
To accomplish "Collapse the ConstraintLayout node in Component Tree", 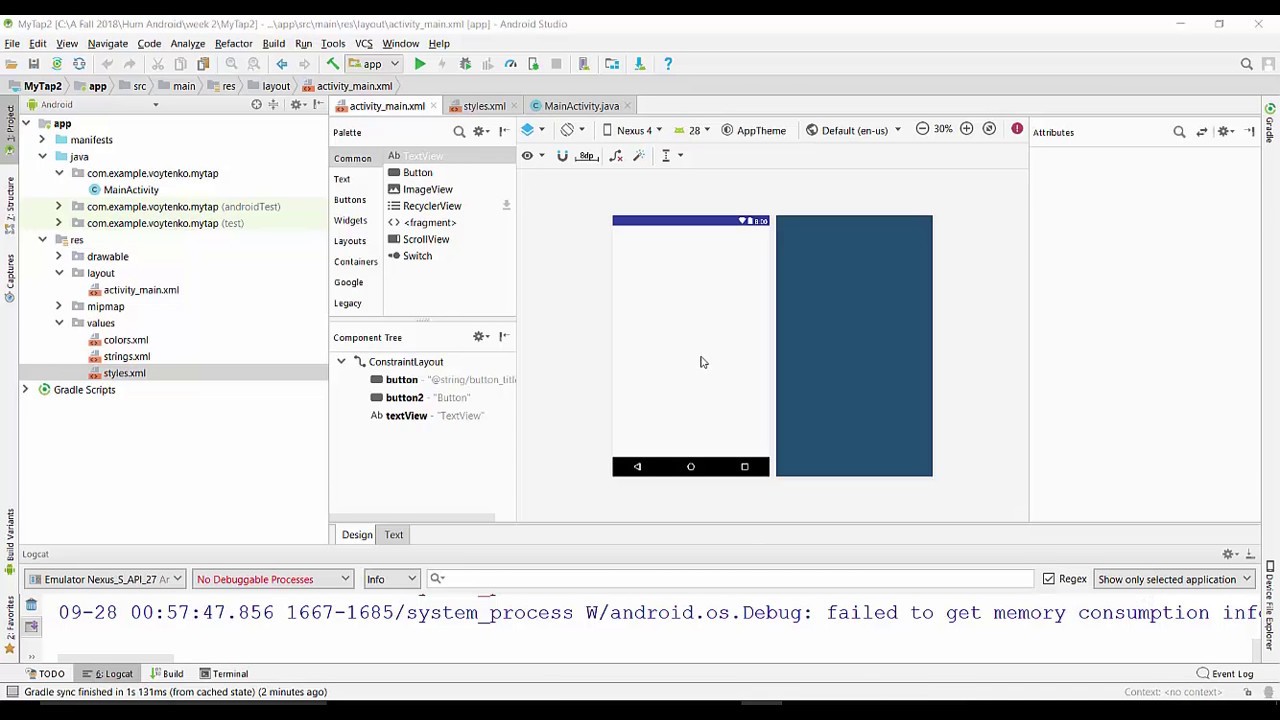I will pyautogui.click(x=341, y=362).
